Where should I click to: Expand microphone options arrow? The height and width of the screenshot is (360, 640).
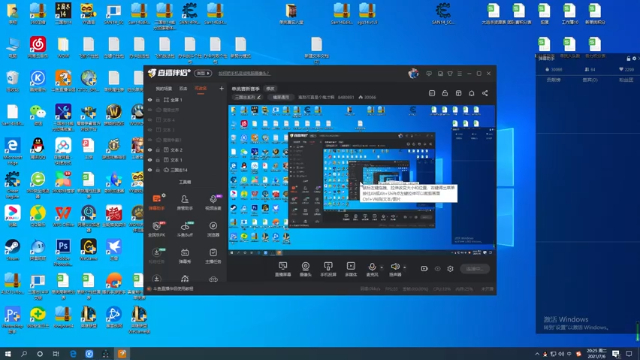[x=382, y=268]
